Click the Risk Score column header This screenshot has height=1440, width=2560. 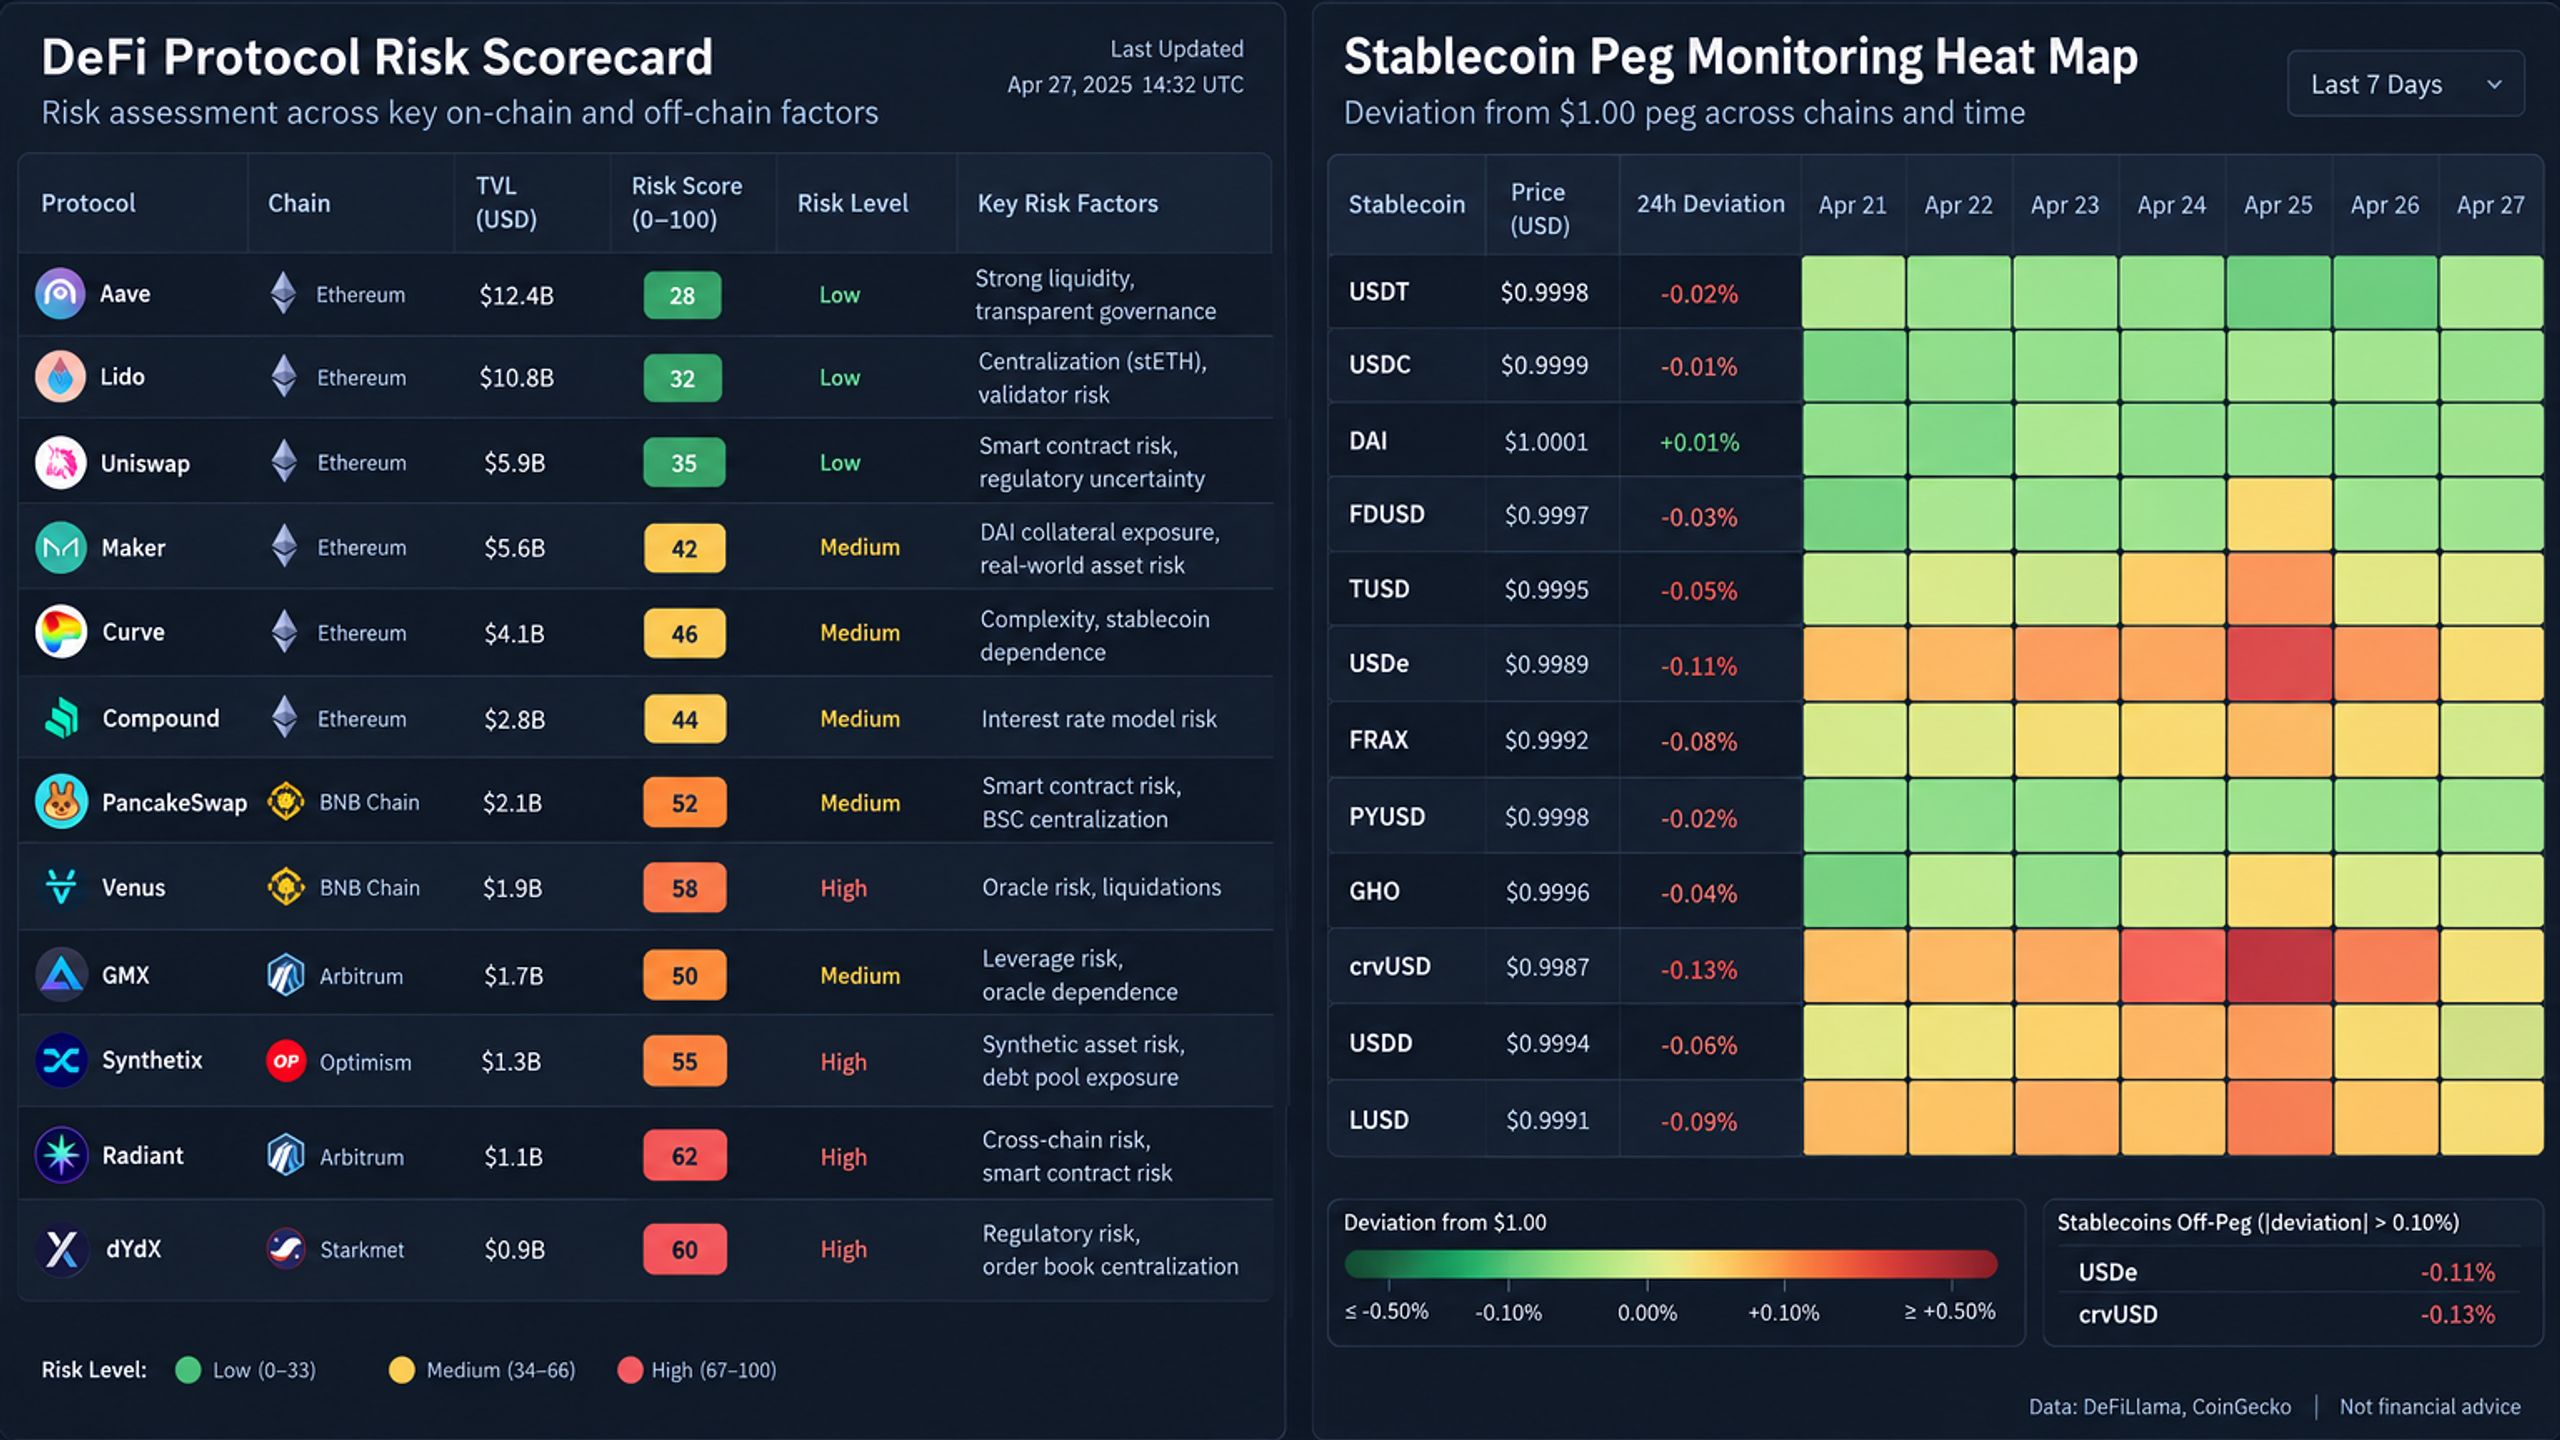[687, 202]
